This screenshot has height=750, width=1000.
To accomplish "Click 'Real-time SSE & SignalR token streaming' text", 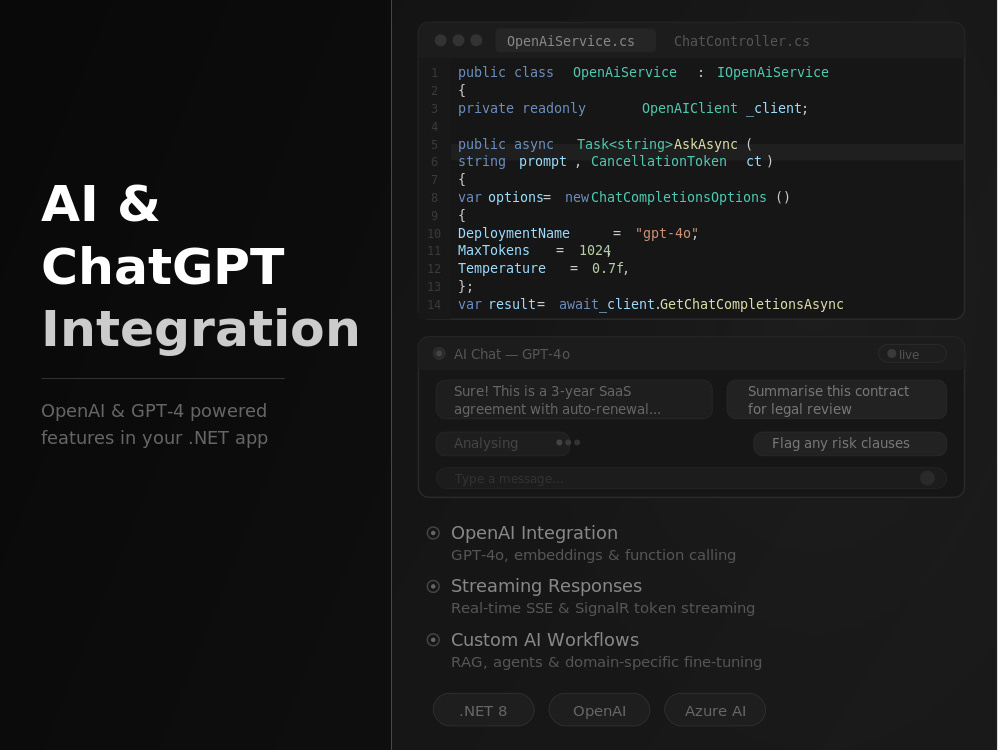I will [603, 608].
